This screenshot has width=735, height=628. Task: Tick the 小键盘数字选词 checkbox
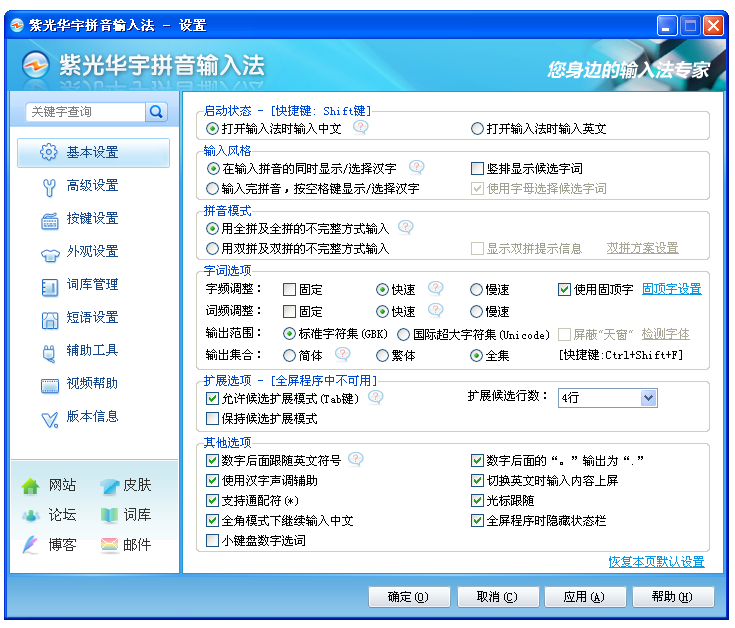tap(212, 541)
